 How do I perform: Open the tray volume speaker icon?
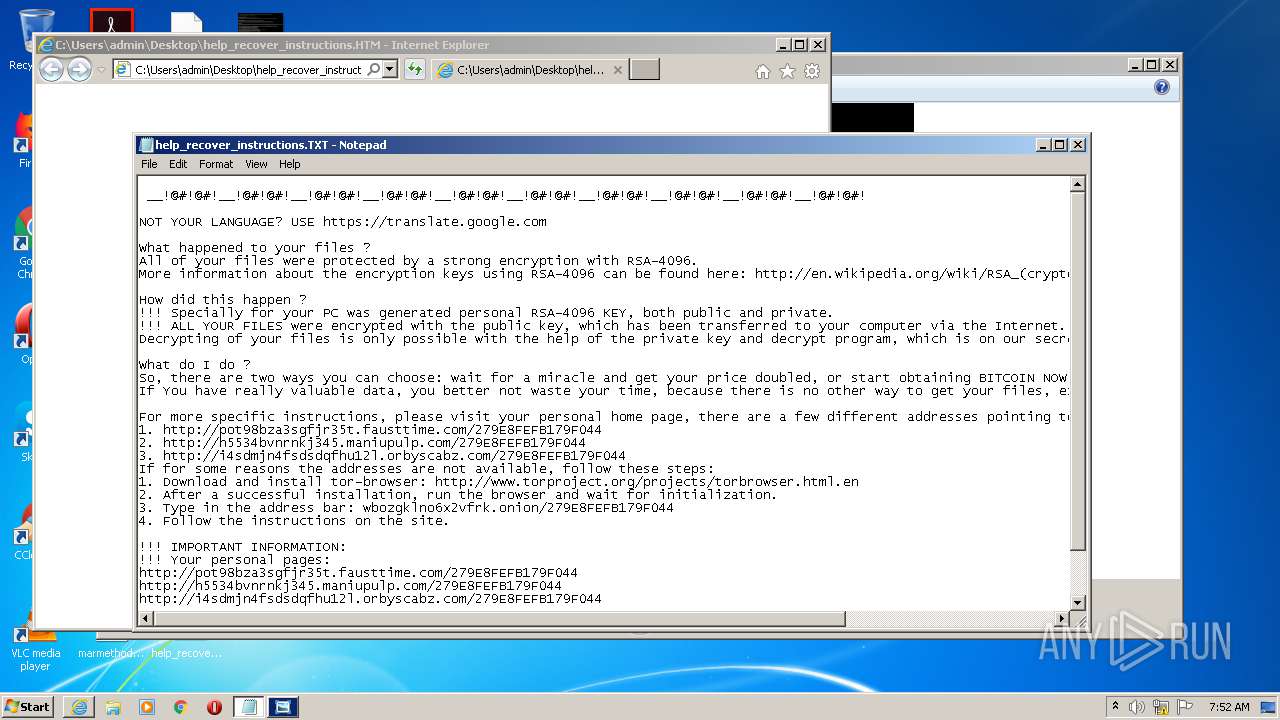[1137, 707]
